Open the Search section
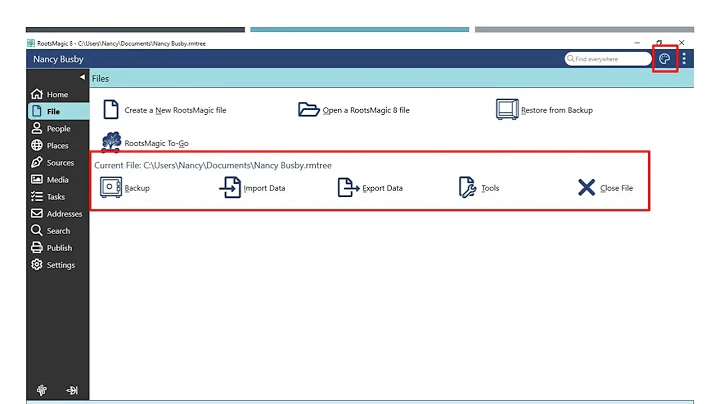 tap(58, 230)
